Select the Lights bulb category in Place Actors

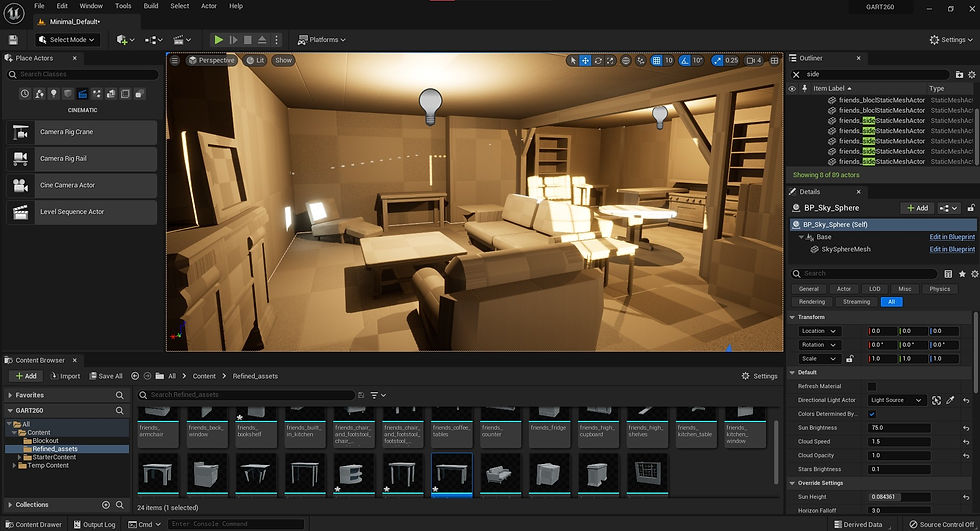[x=54, y=94]
